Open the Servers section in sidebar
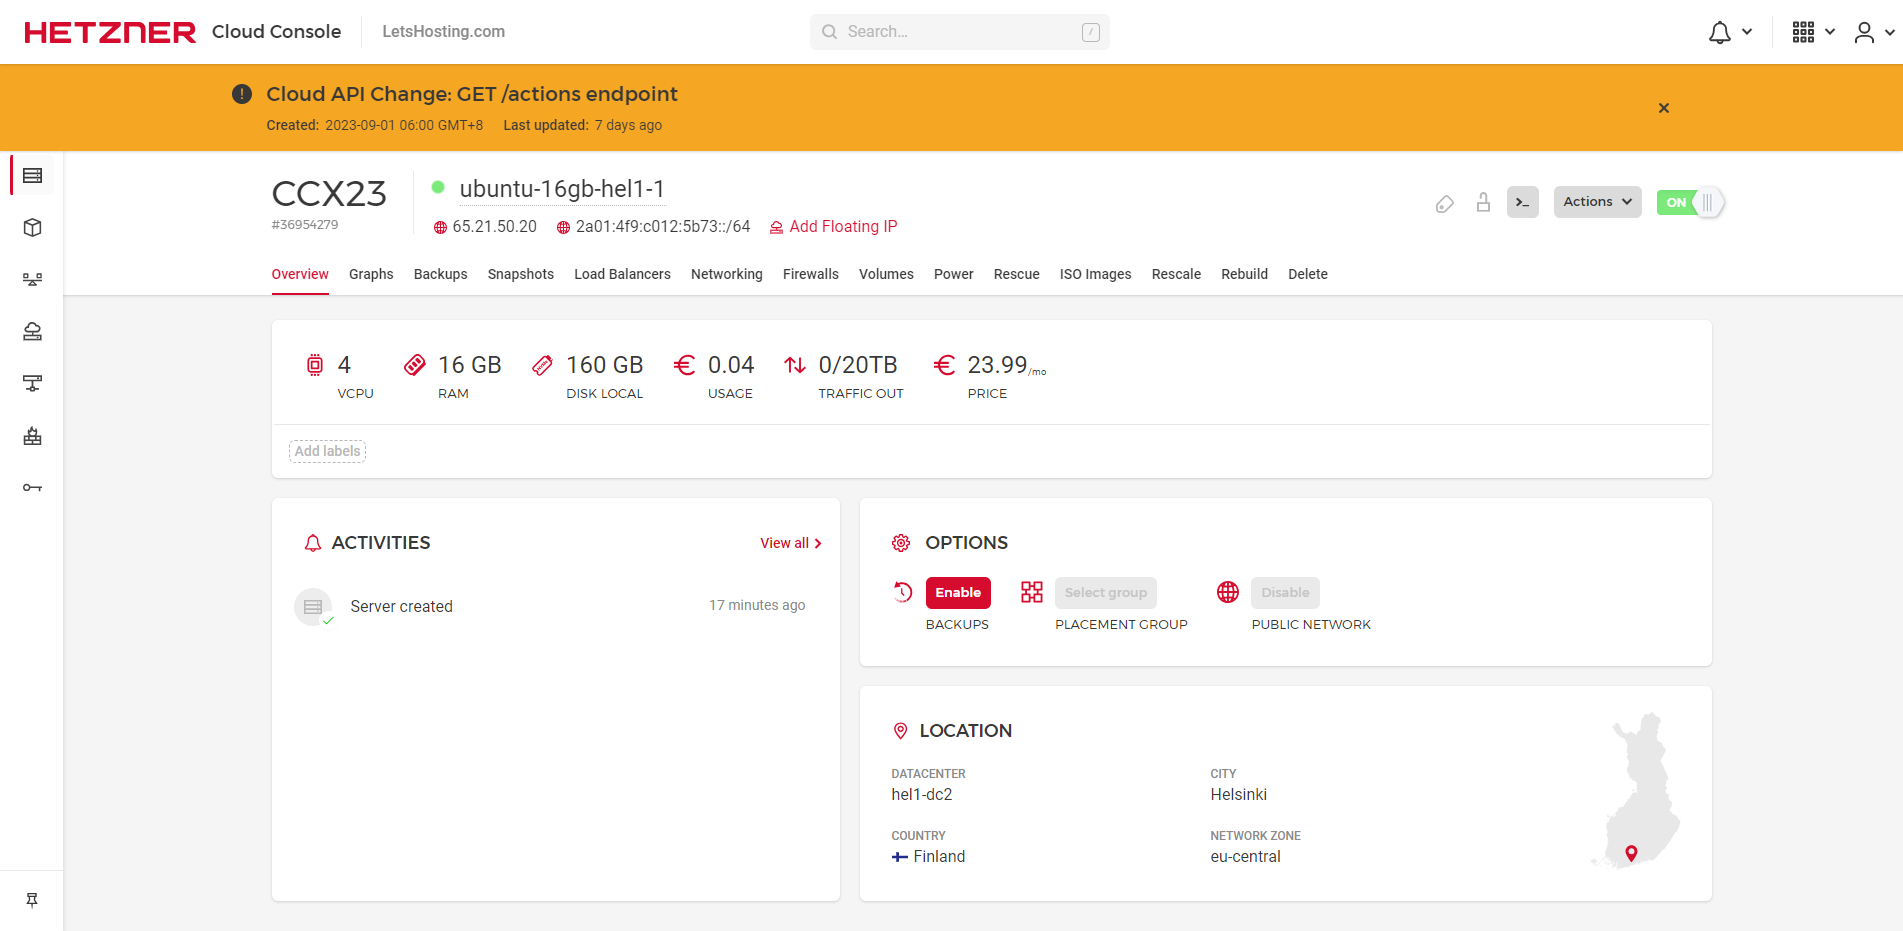Screen dimensions: 1903x931 pyautogui.click(x=32, y=176)
